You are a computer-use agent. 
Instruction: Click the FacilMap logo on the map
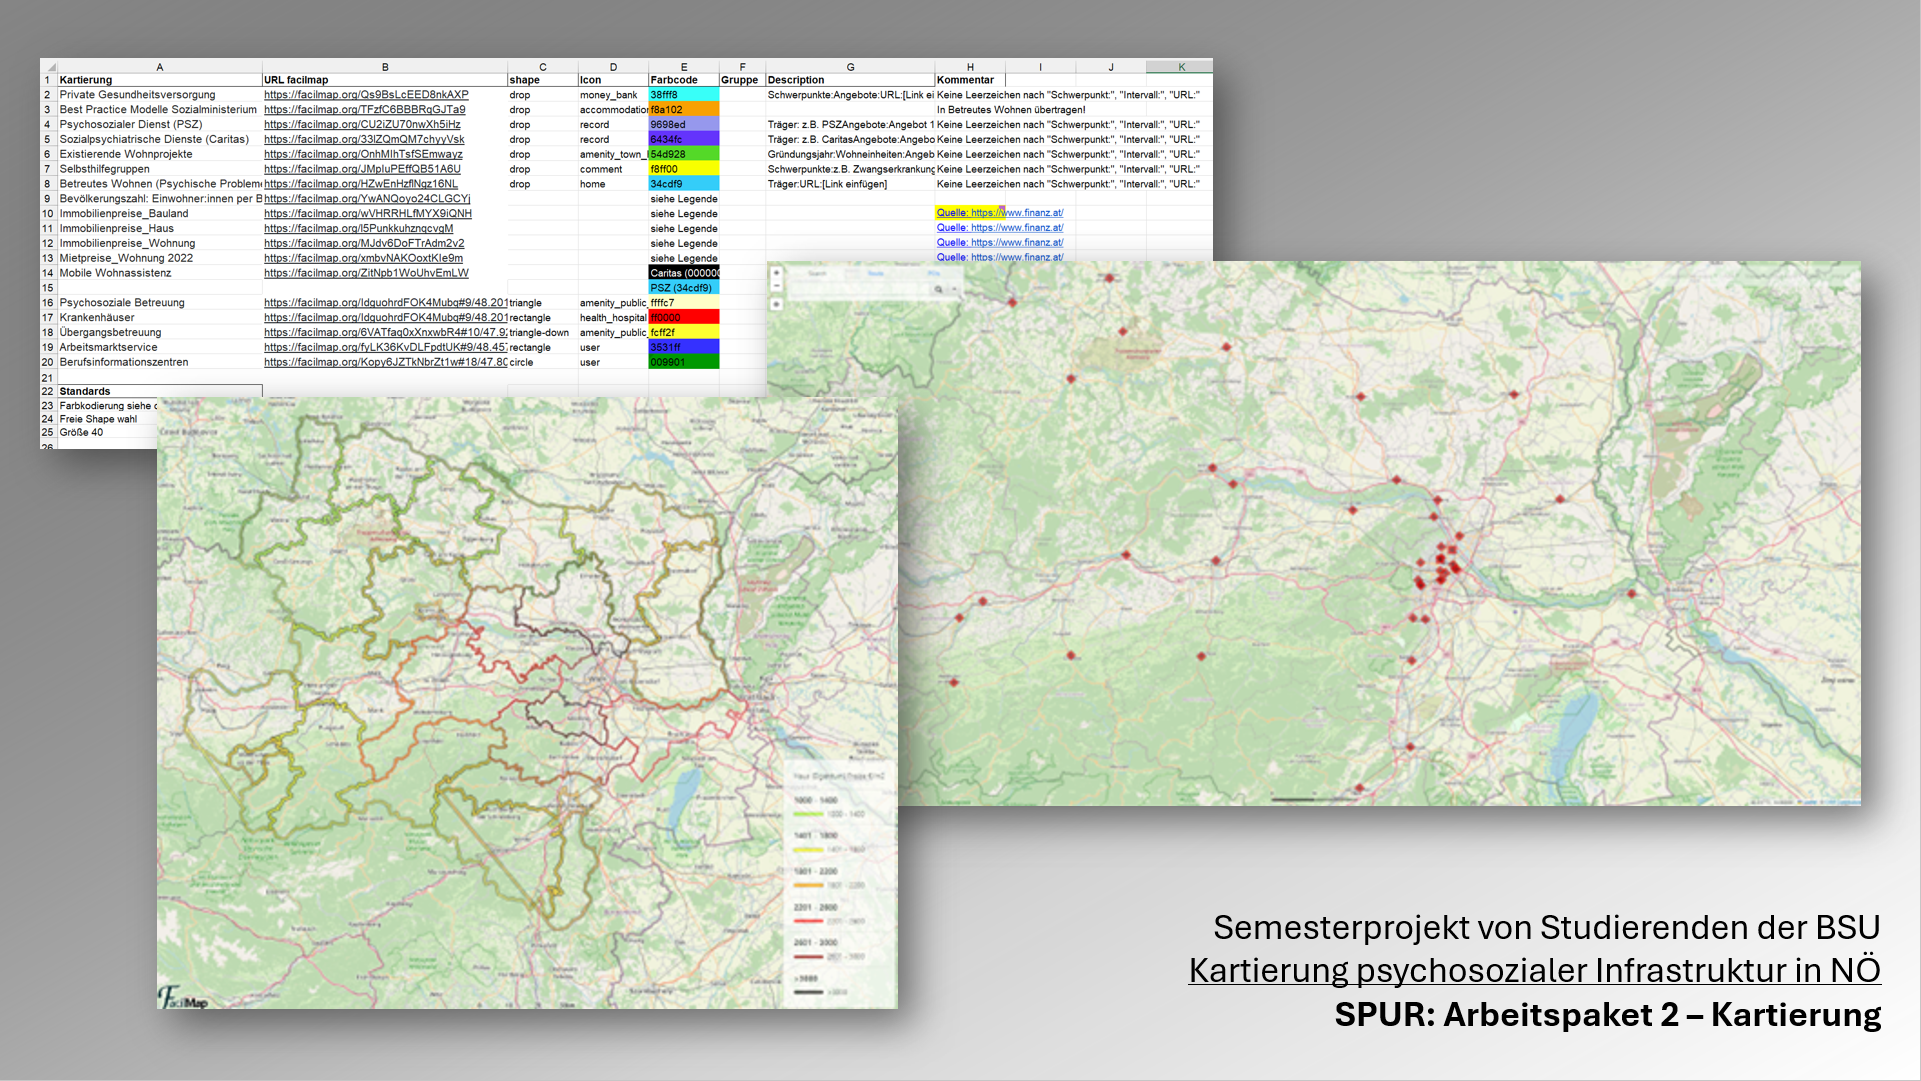[x=182, y=997]
